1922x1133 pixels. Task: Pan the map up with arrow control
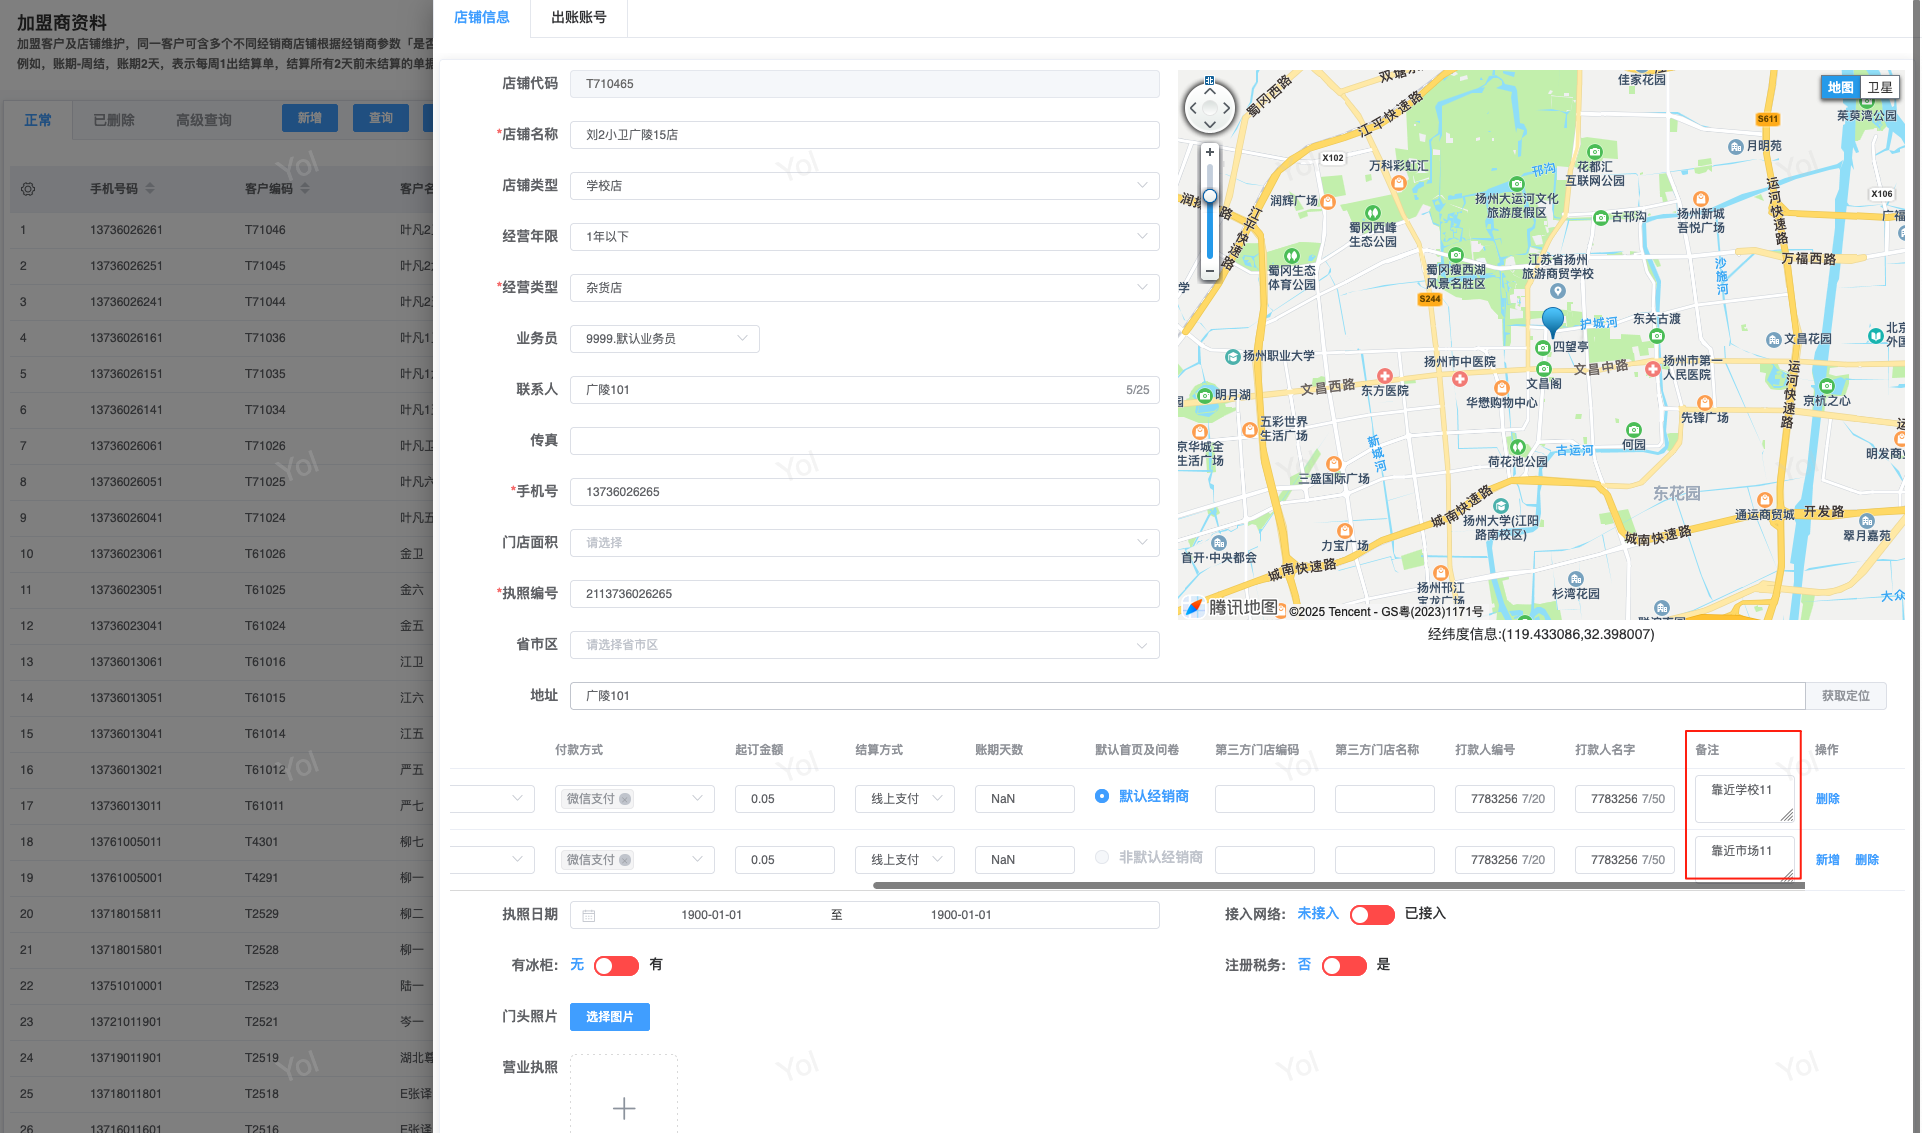pos(1209,91)
